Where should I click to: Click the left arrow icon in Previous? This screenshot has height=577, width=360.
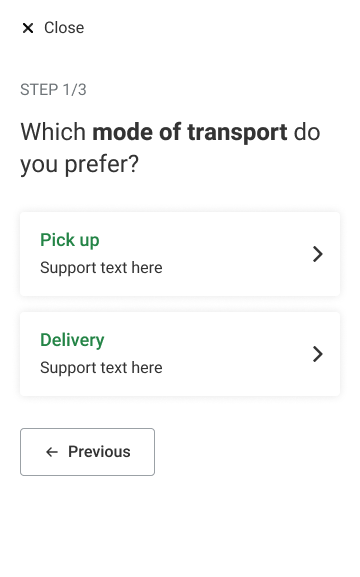click(x=52, y=452)
